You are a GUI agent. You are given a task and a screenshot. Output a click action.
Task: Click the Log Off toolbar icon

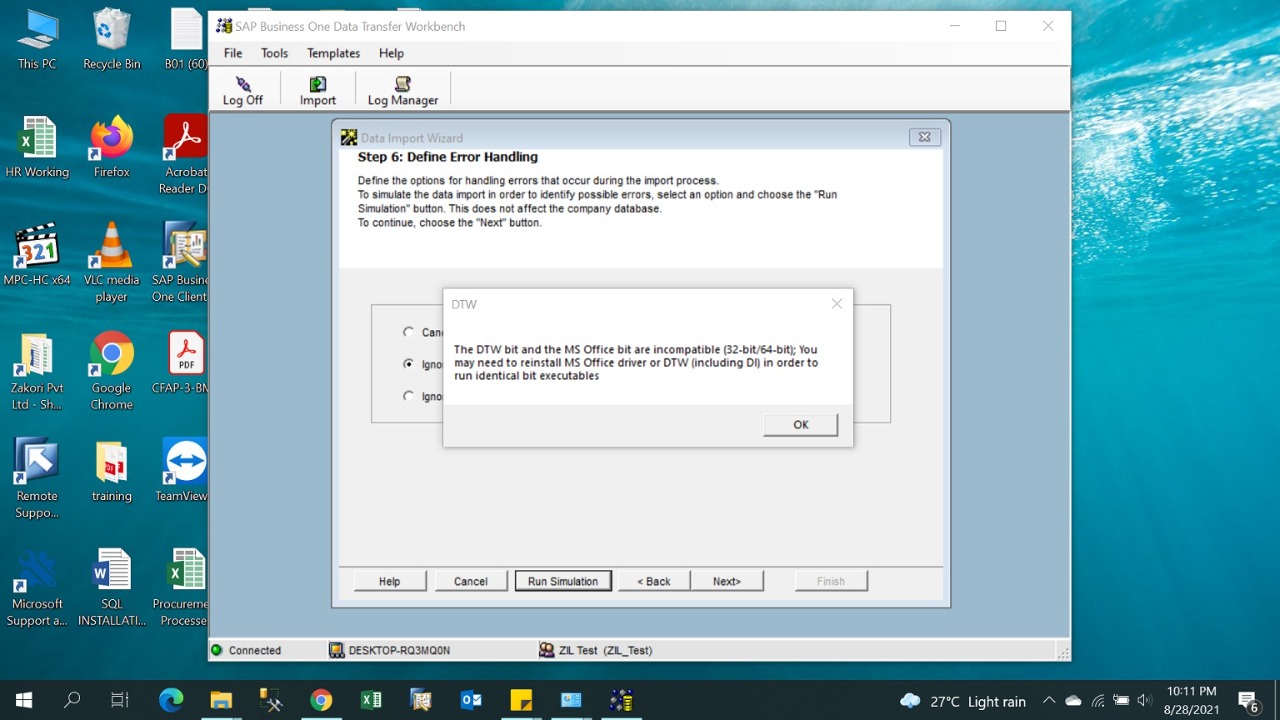click(x=243, y=89)
